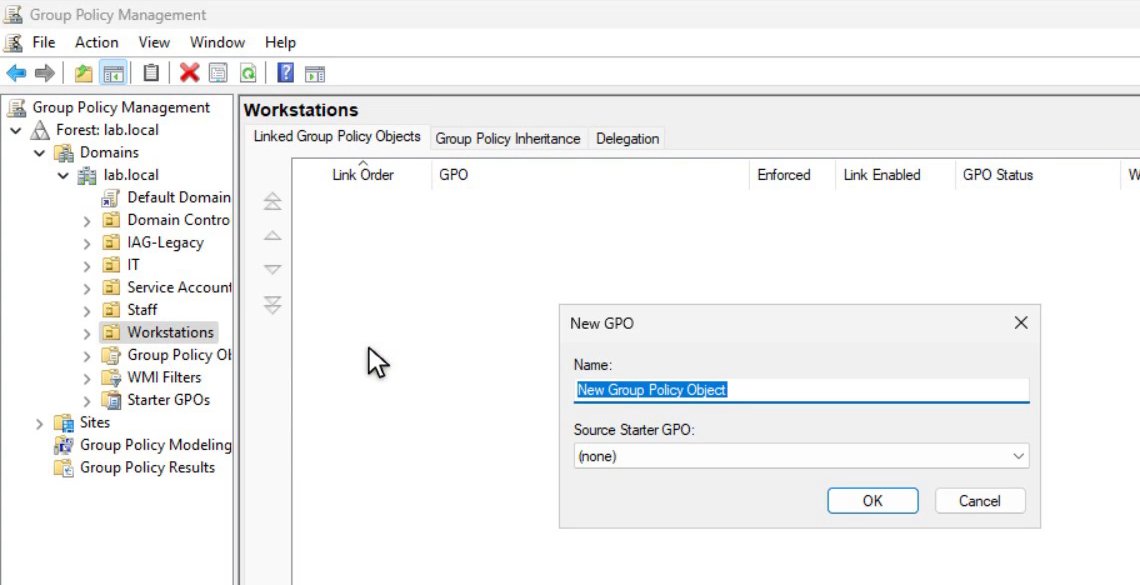Image resolution: width=1140 pixels, height=585 pixels.
Task: Move link down one arrow
Action: 272,270
